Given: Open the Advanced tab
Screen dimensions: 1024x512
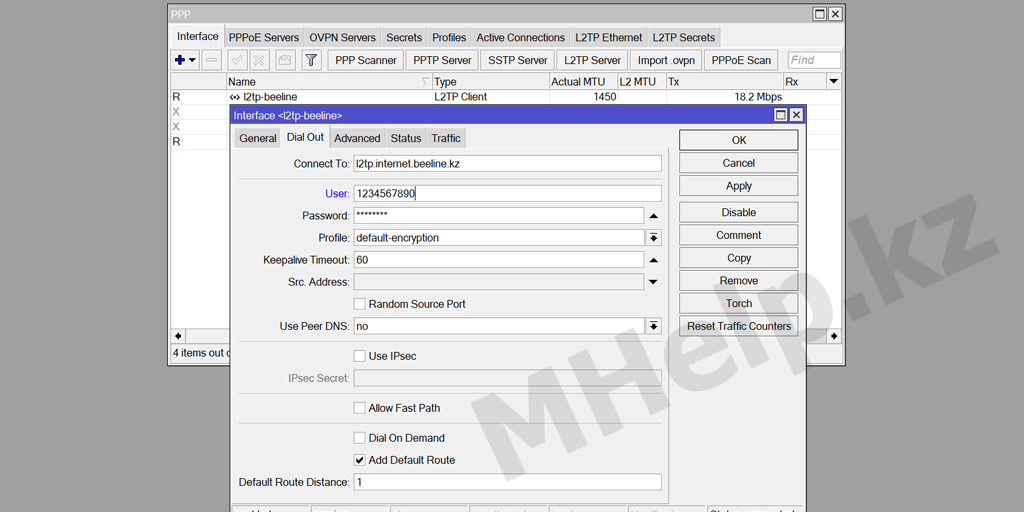Looking at the screenshot, I should tap(357, 138).
